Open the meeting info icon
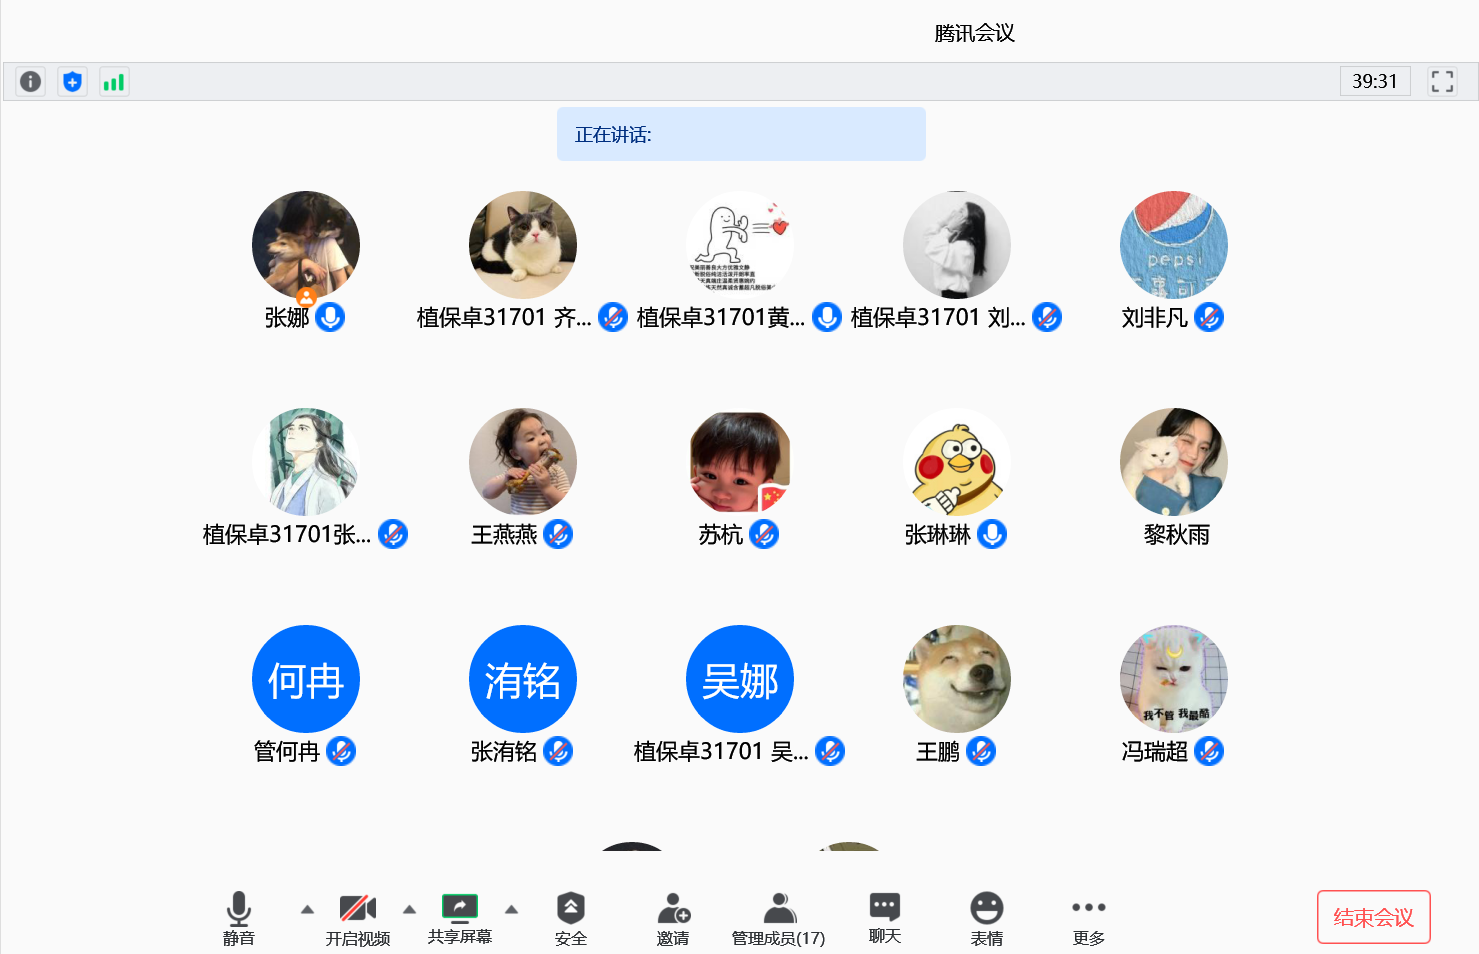This screenshot has width=1479, height=954. pyautogui.click(x=31, y=82)
